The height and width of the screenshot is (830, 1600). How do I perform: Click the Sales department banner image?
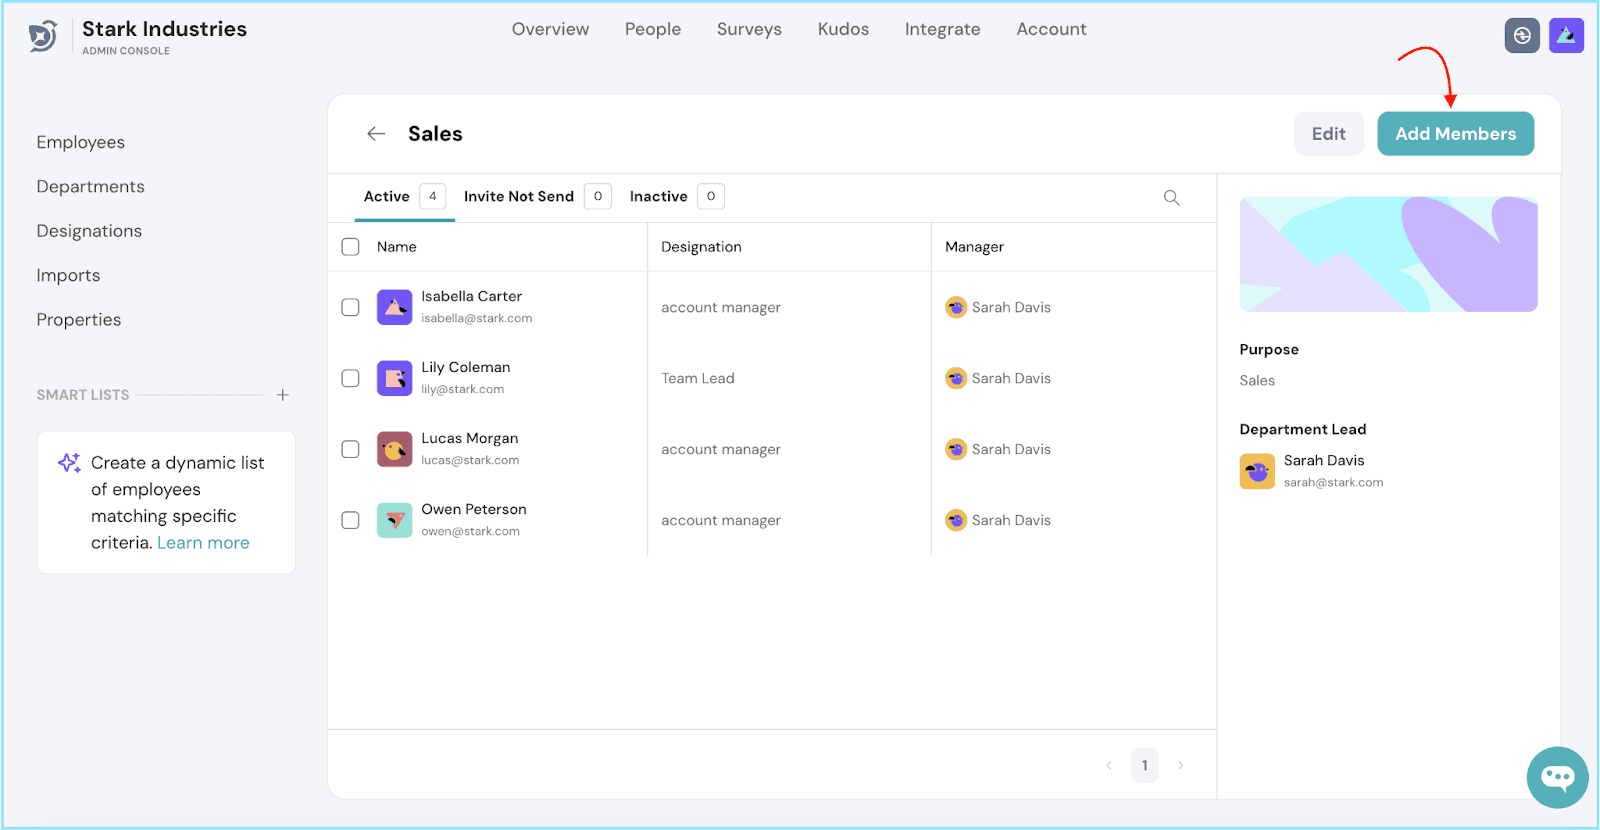(x=1388, y=254)
